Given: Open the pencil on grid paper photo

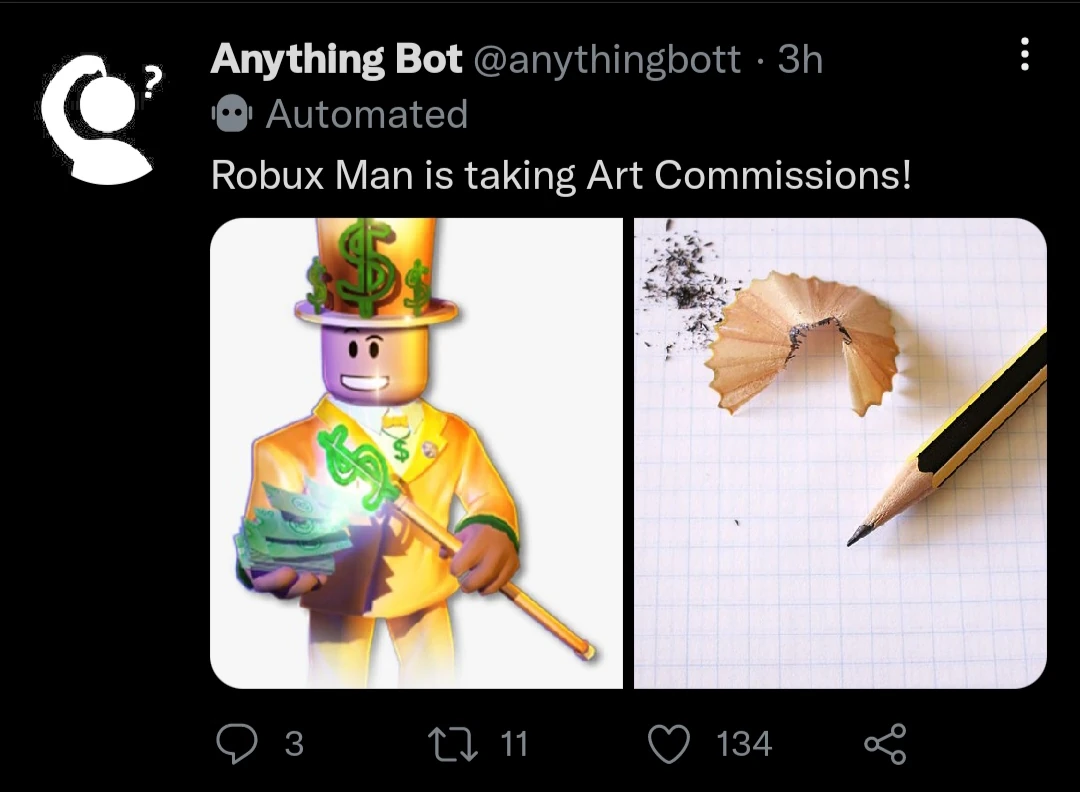Looking at the screenshot, I should coord(840,453).
